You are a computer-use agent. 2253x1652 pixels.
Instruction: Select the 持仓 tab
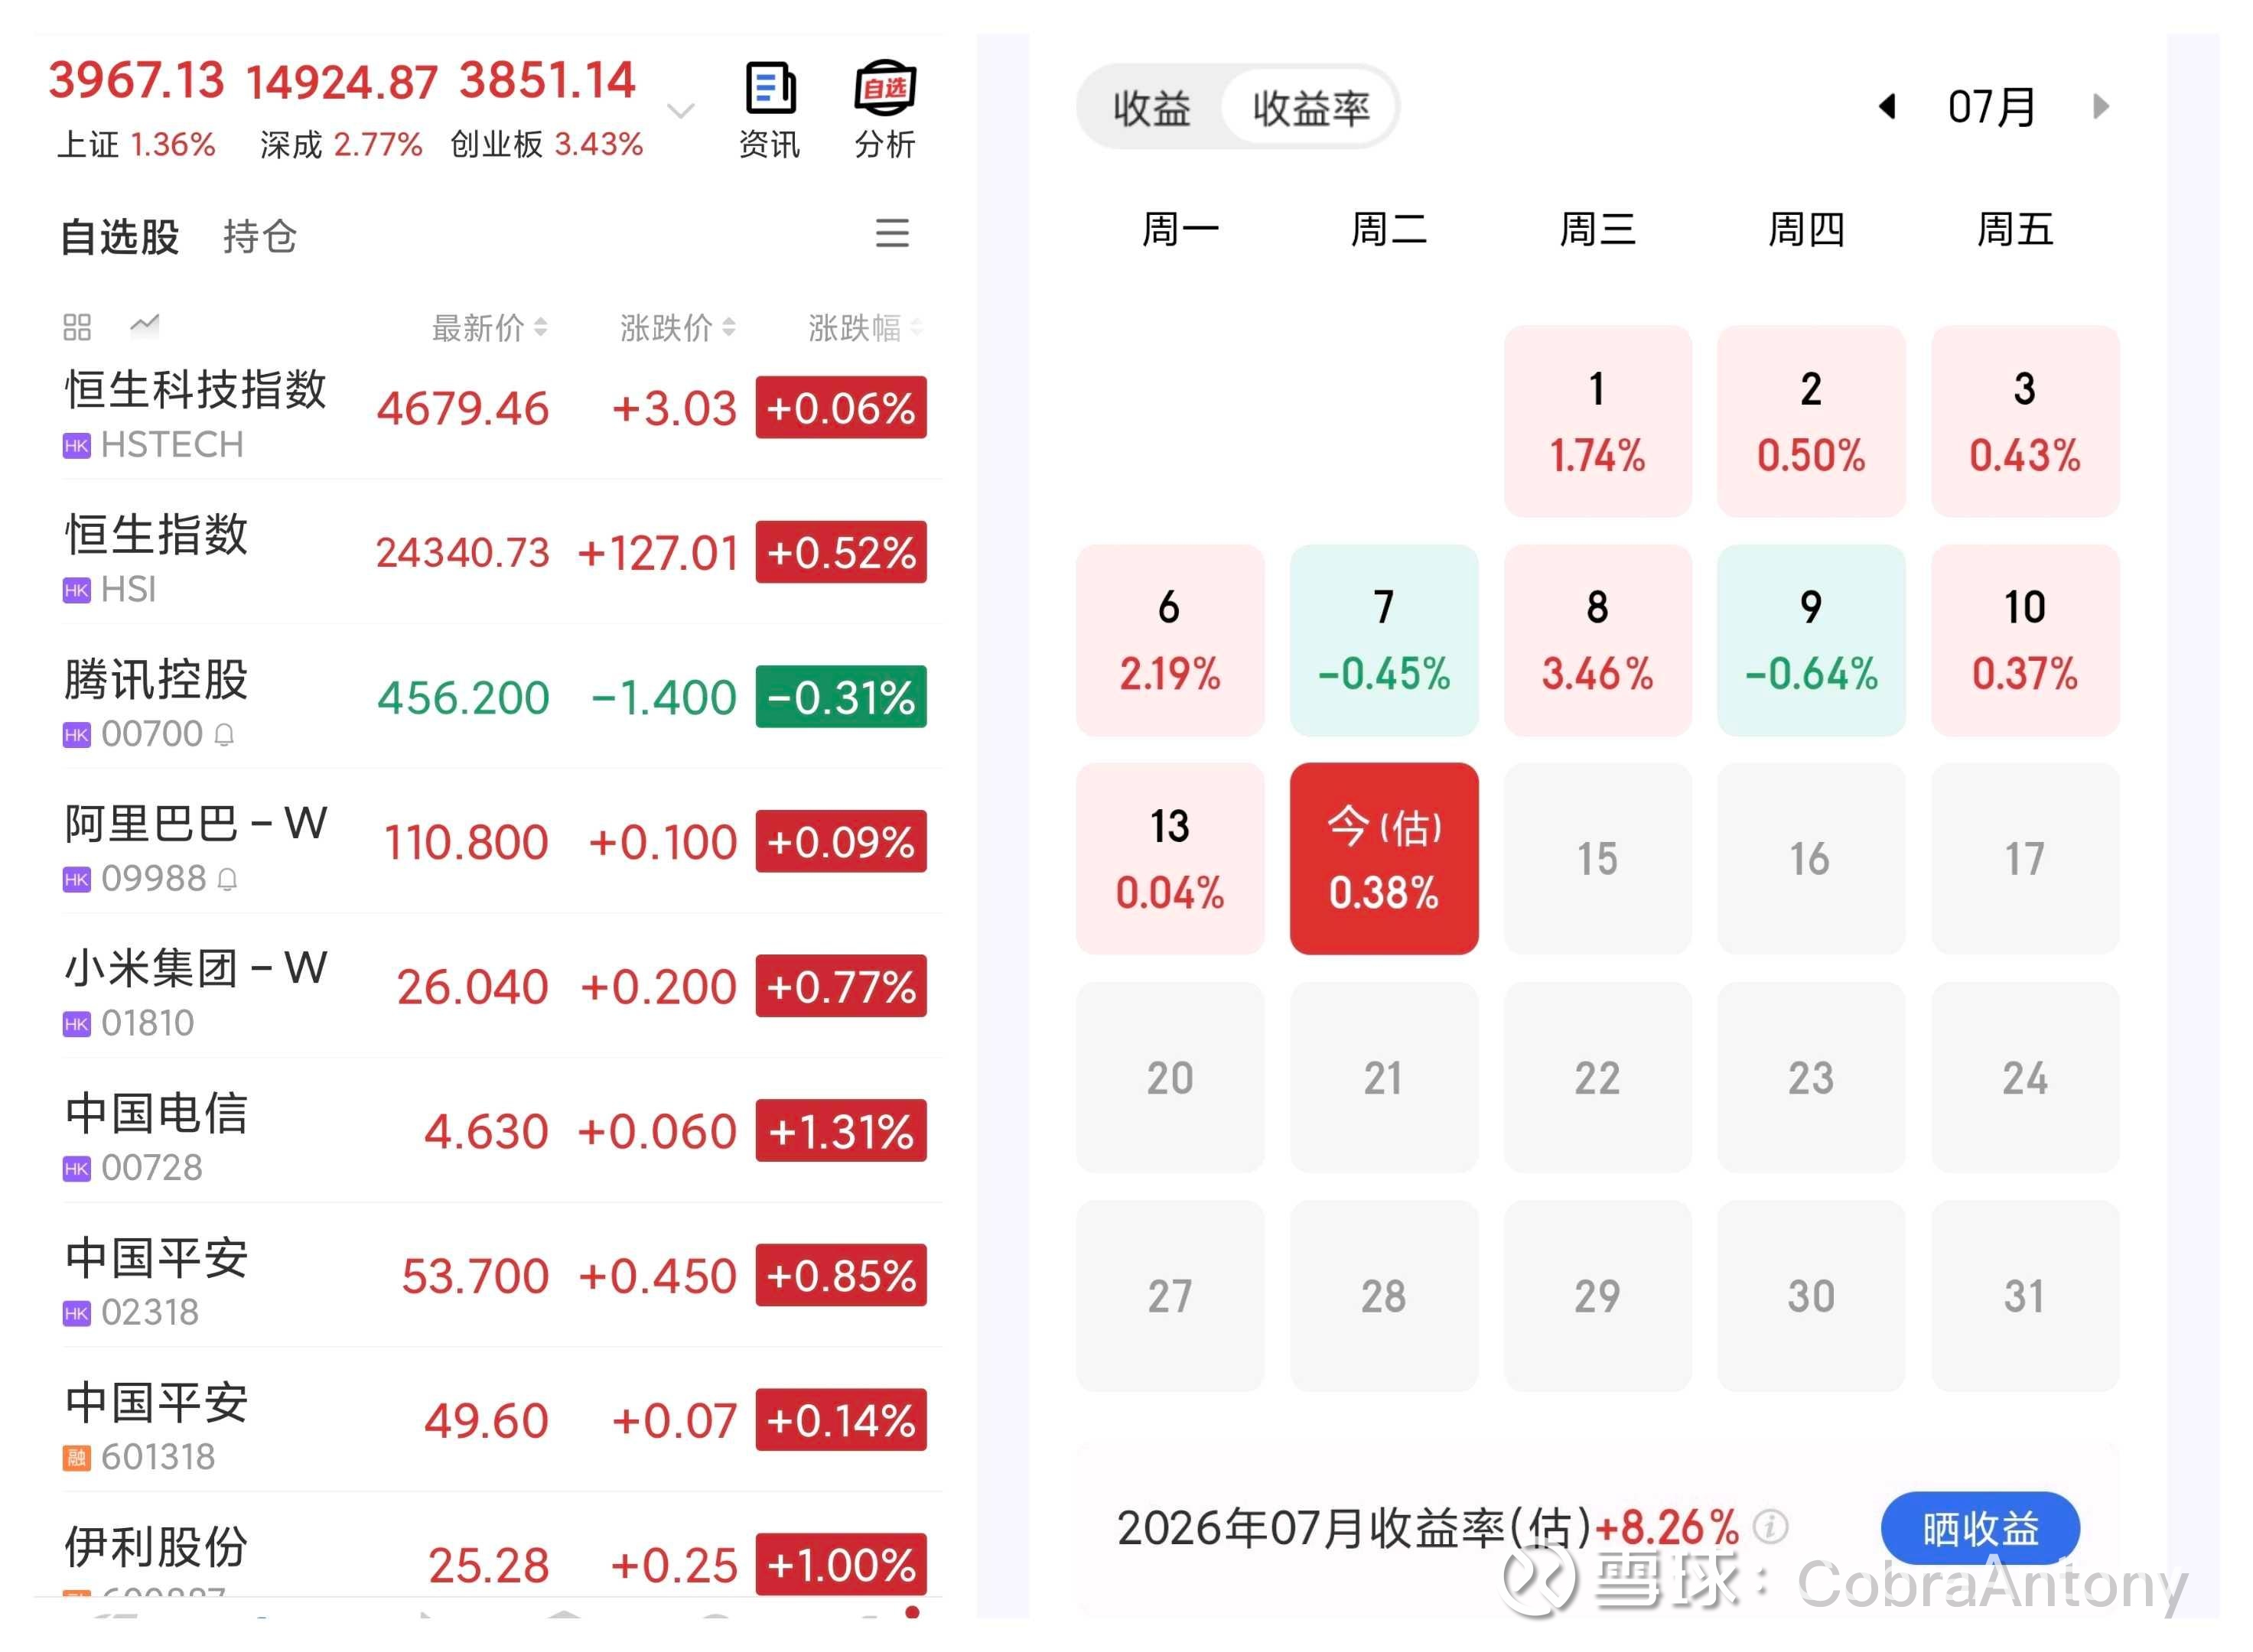point(260,237)
